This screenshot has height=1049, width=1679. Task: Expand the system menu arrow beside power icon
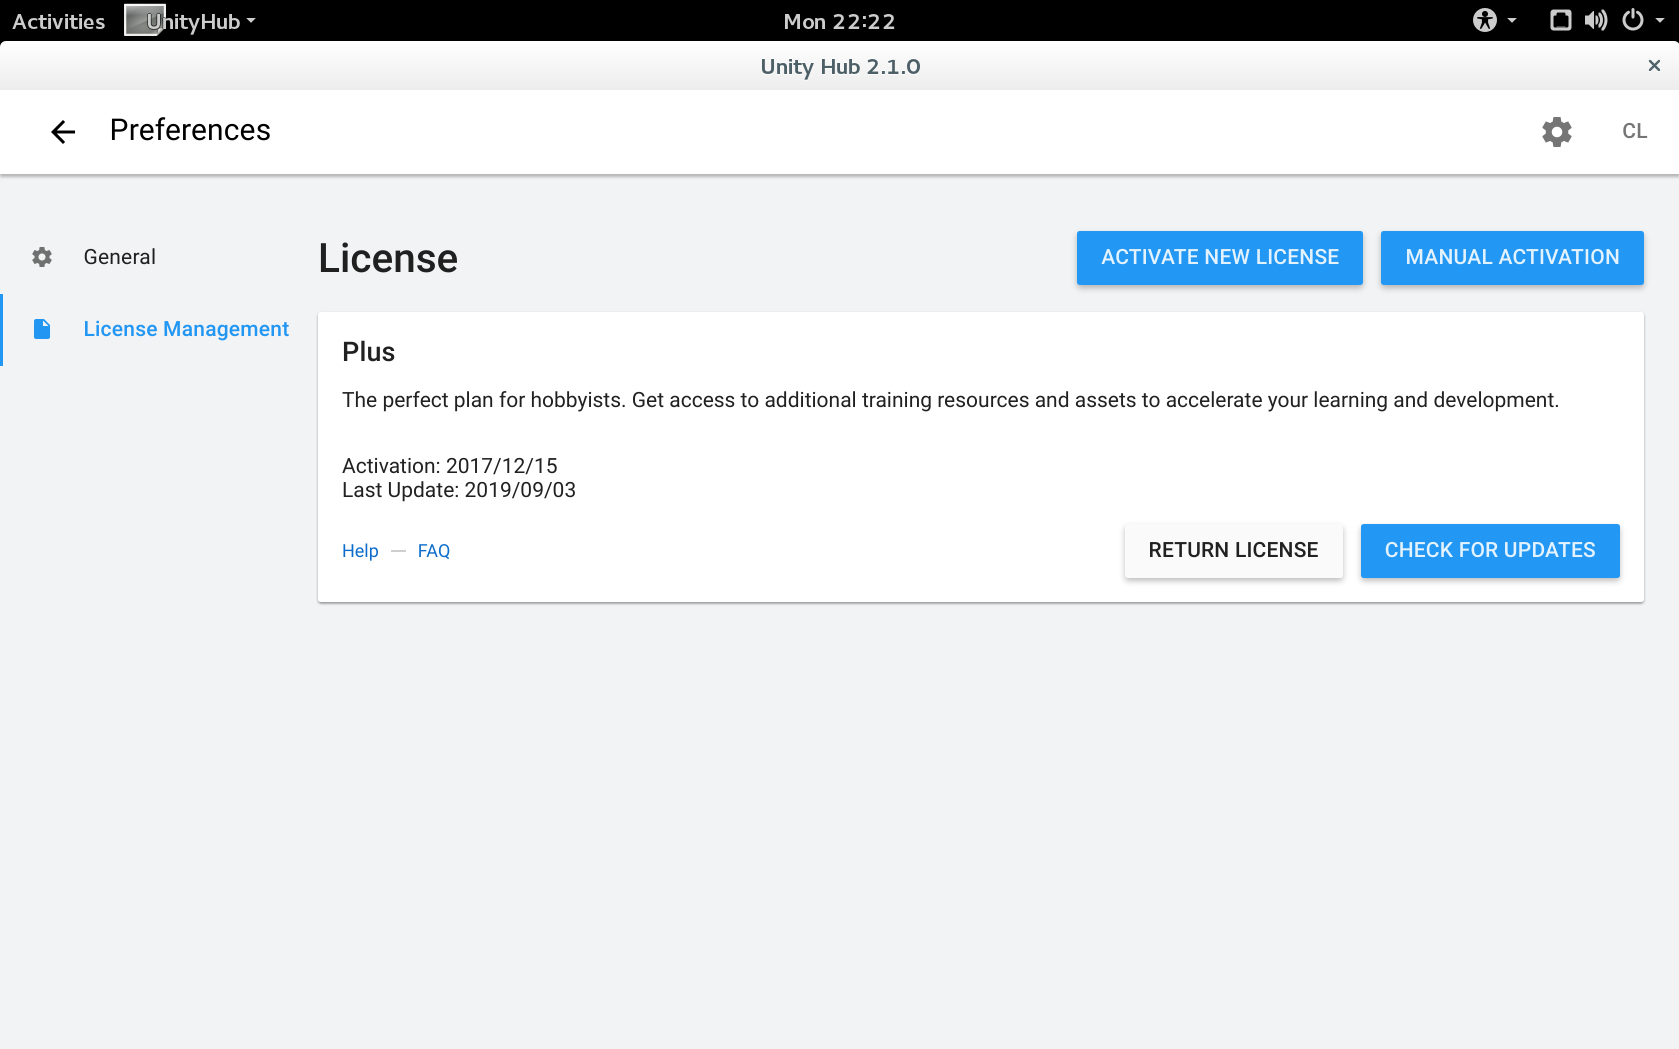pos(1660,20)
